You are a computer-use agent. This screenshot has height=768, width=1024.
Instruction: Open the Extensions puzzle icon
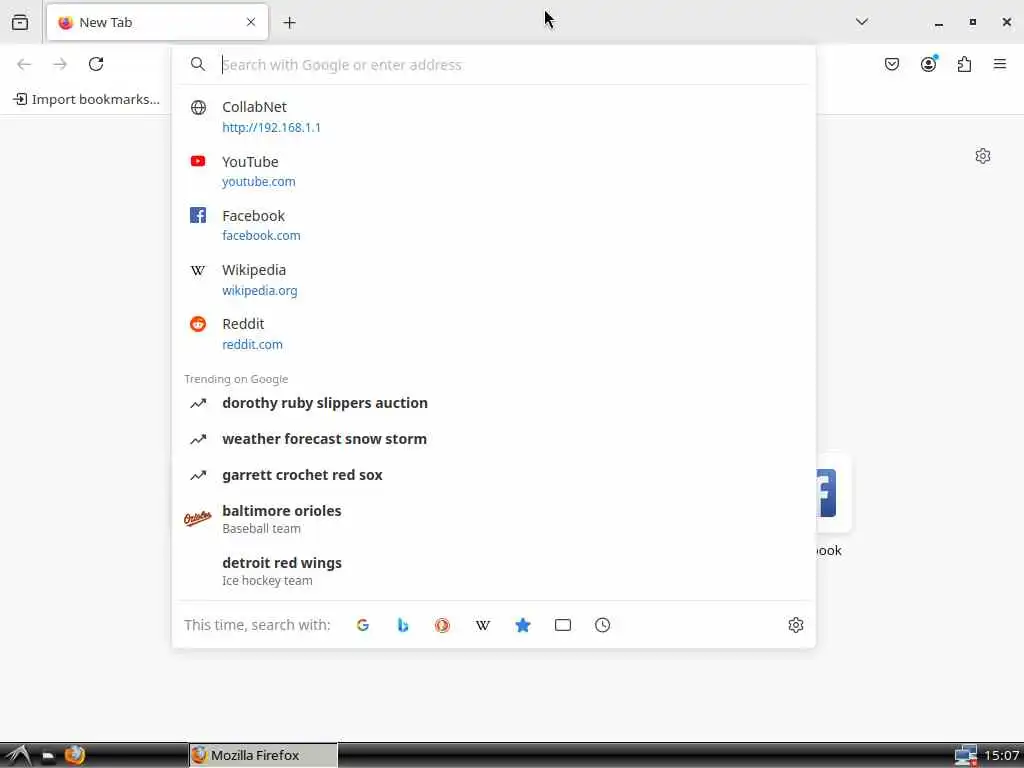tap(965, 64)
